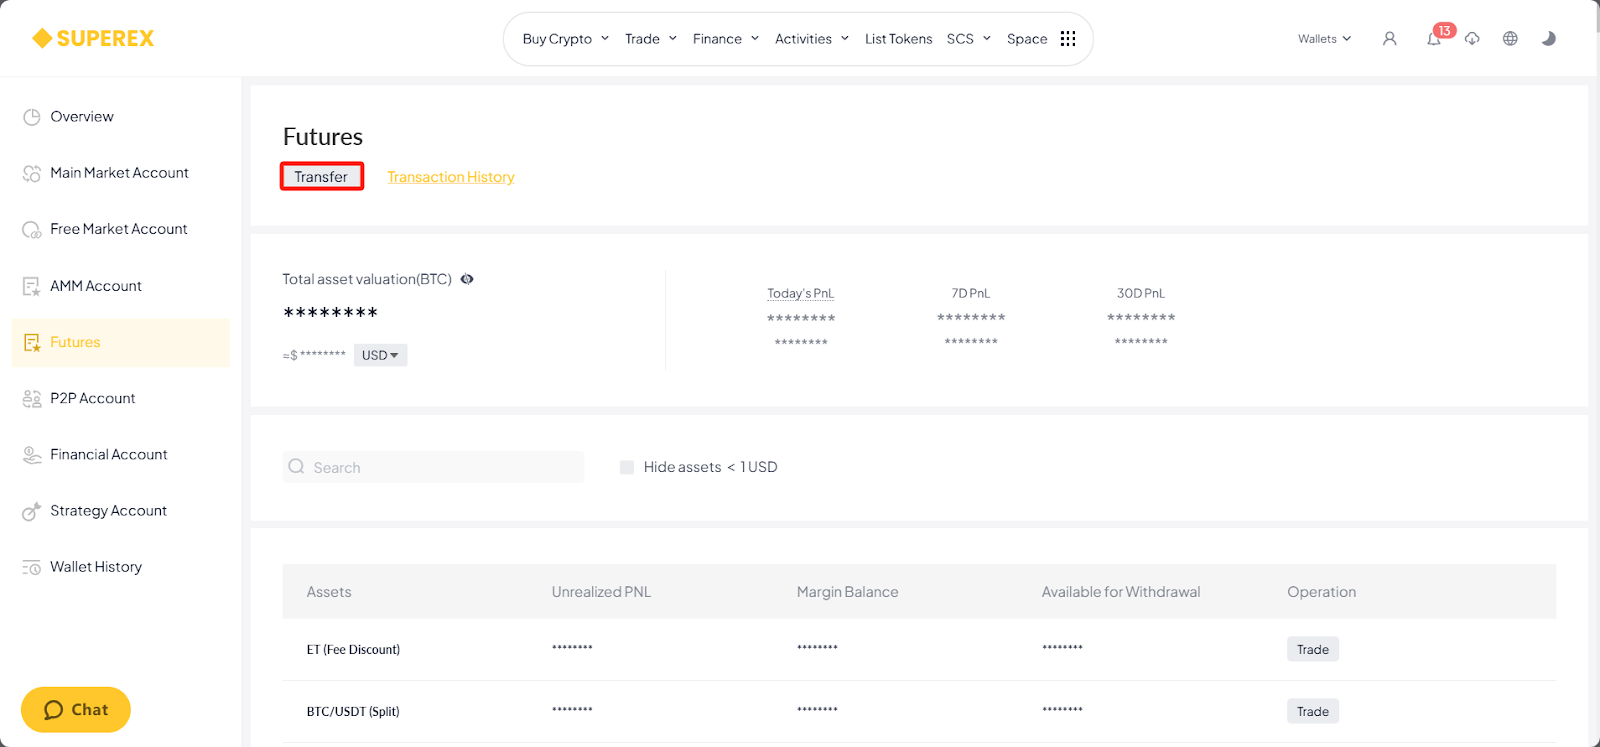This screenshot has height=747, width=1600.
Task: Click the Financial Account icon
Action: click(x=32, y=454)
